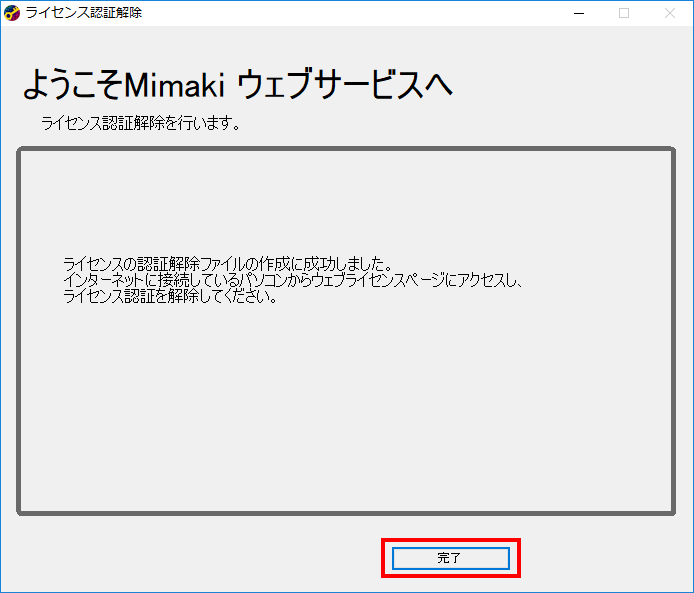Click empty space right of 完了 button
The width and height of the screenshot is (694, 593).
coord(600,558)
